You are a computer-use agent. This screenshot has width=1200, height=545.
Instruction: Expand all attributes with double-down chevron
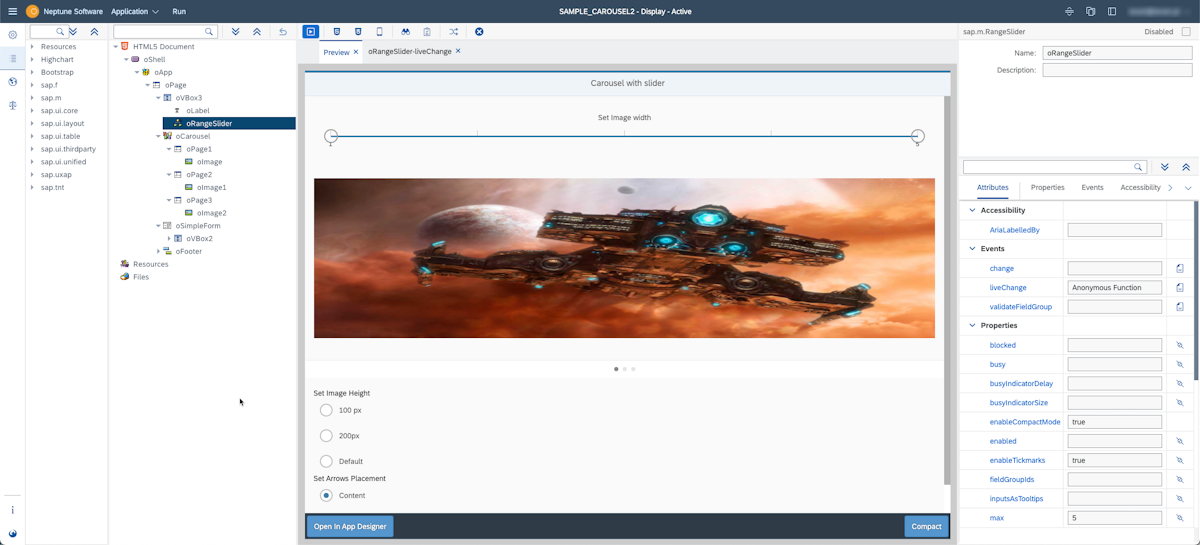1165,167
